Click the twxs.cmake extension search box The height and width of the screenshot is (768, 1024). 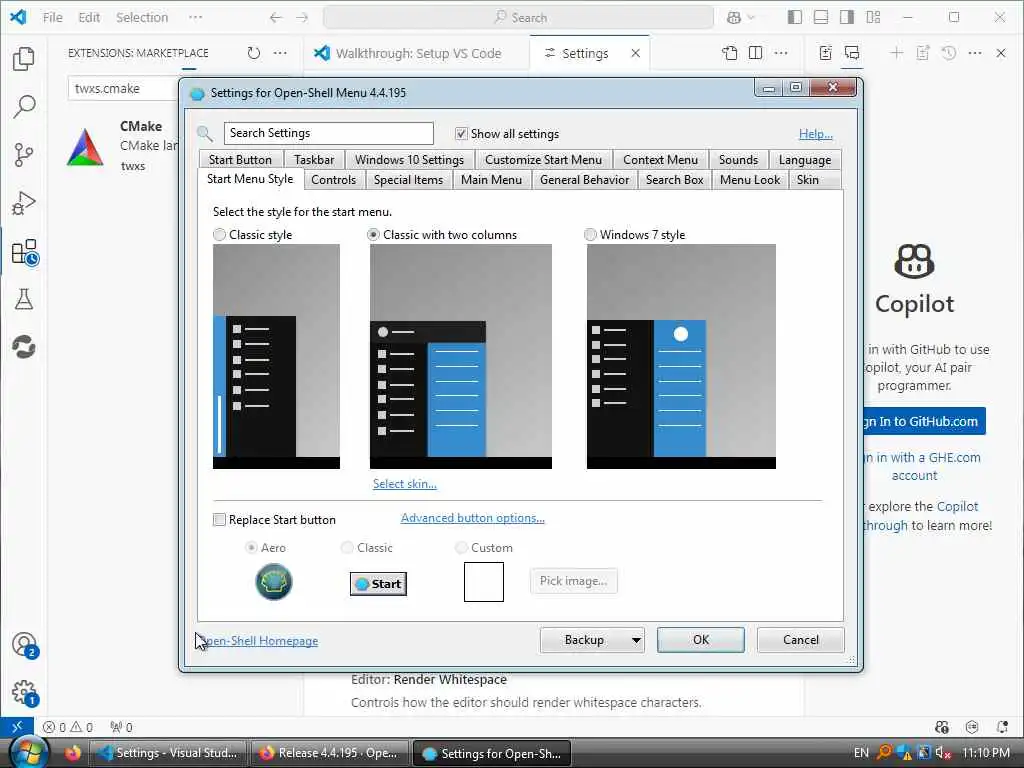tap(124, 89)
